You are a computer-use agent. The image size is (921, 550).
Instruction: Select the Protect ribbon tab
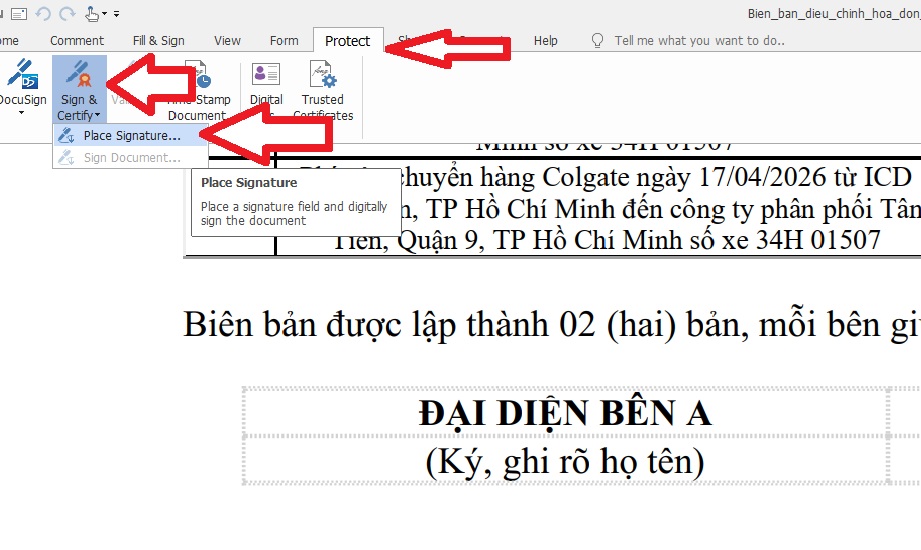tap(348, 41)
